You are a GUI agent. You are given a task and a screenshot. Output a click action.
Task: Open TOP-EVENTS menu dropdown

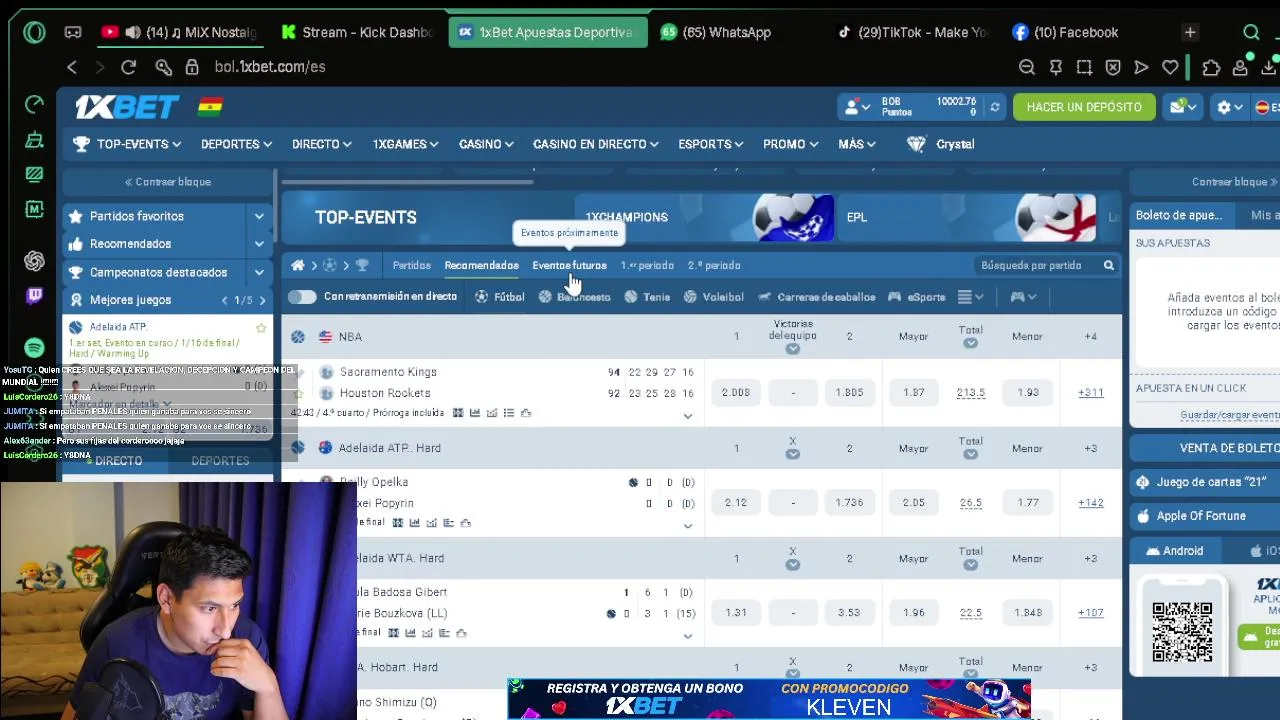click(x=126, y=144)
